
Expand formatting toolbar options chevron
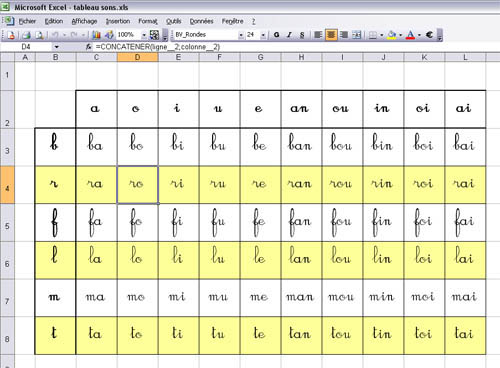pos(440,35)
